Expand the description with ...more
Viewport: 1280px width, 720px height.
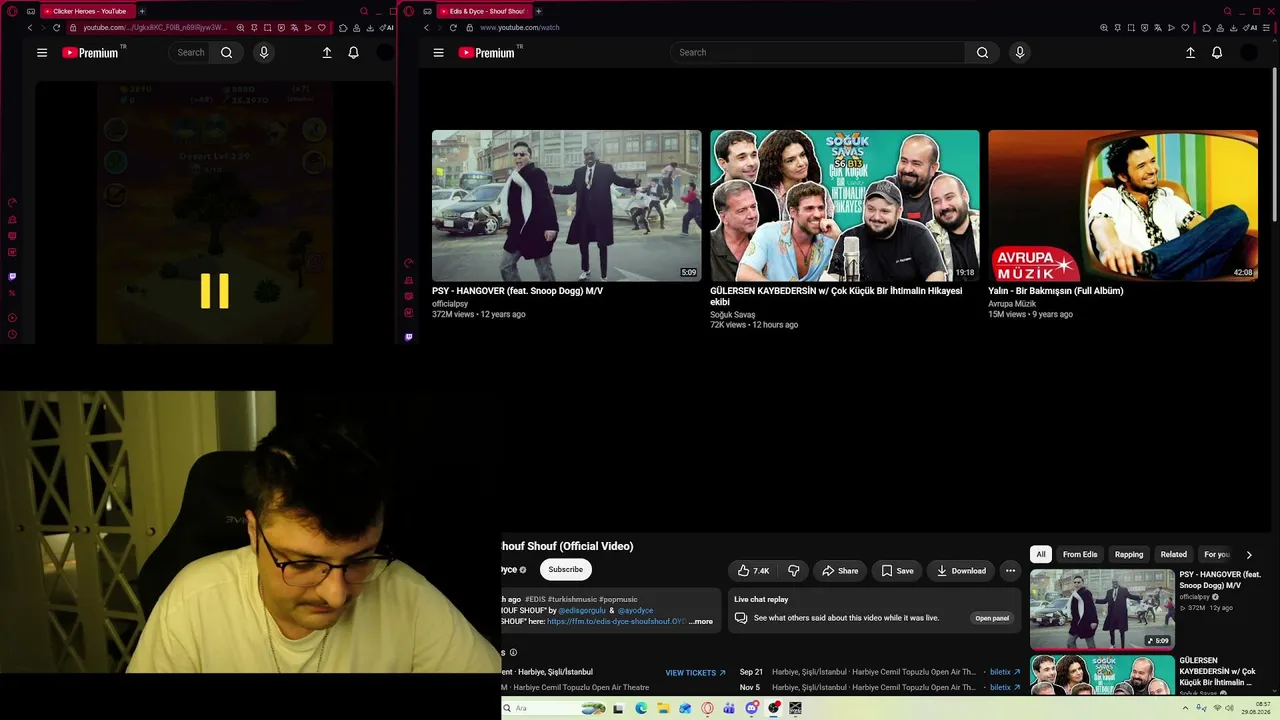coord(701,622)
